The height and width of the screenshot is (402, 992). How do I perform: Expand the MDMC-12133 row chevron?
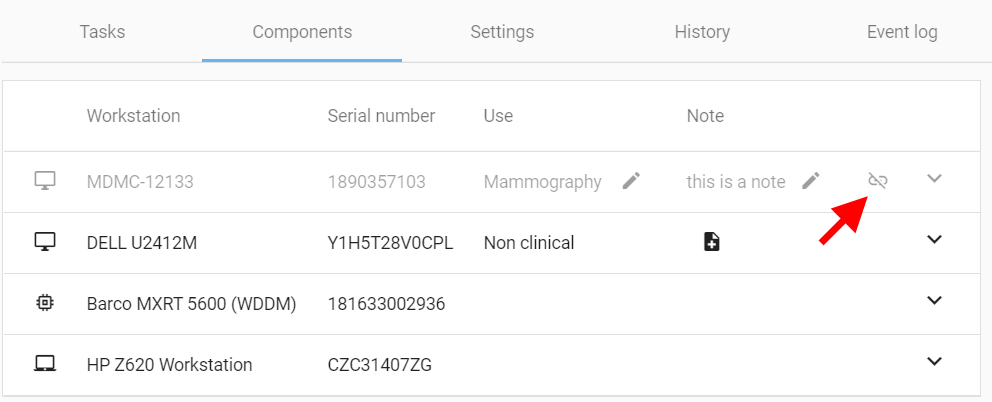click(934, 178)
